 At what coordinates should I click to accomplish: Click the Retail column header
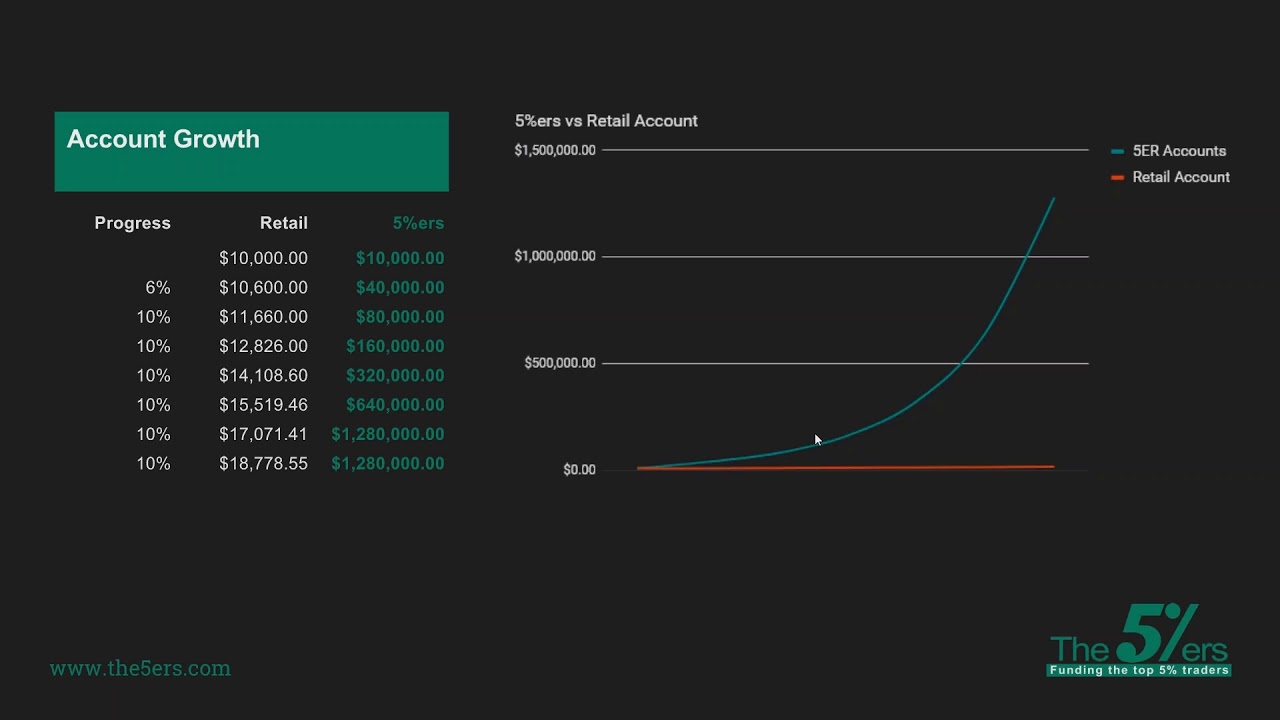pos(283,223)
